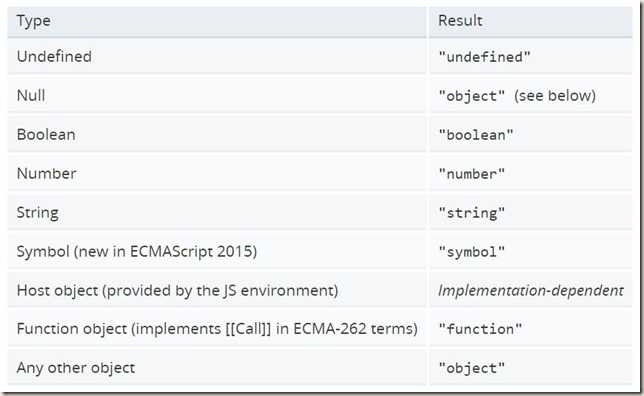Click the "object" (see below) result
The height and width of the screenshot is (396, 644).
(x=517, y=96)
